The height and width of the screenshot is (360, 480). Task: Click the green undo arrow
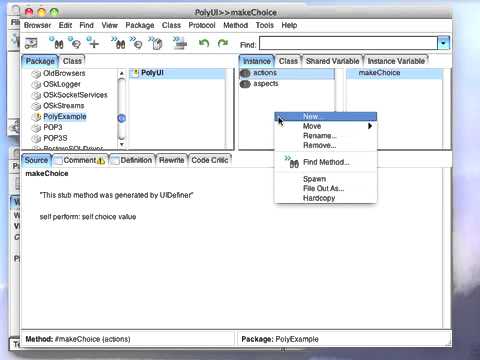click(x=204, y=43)
